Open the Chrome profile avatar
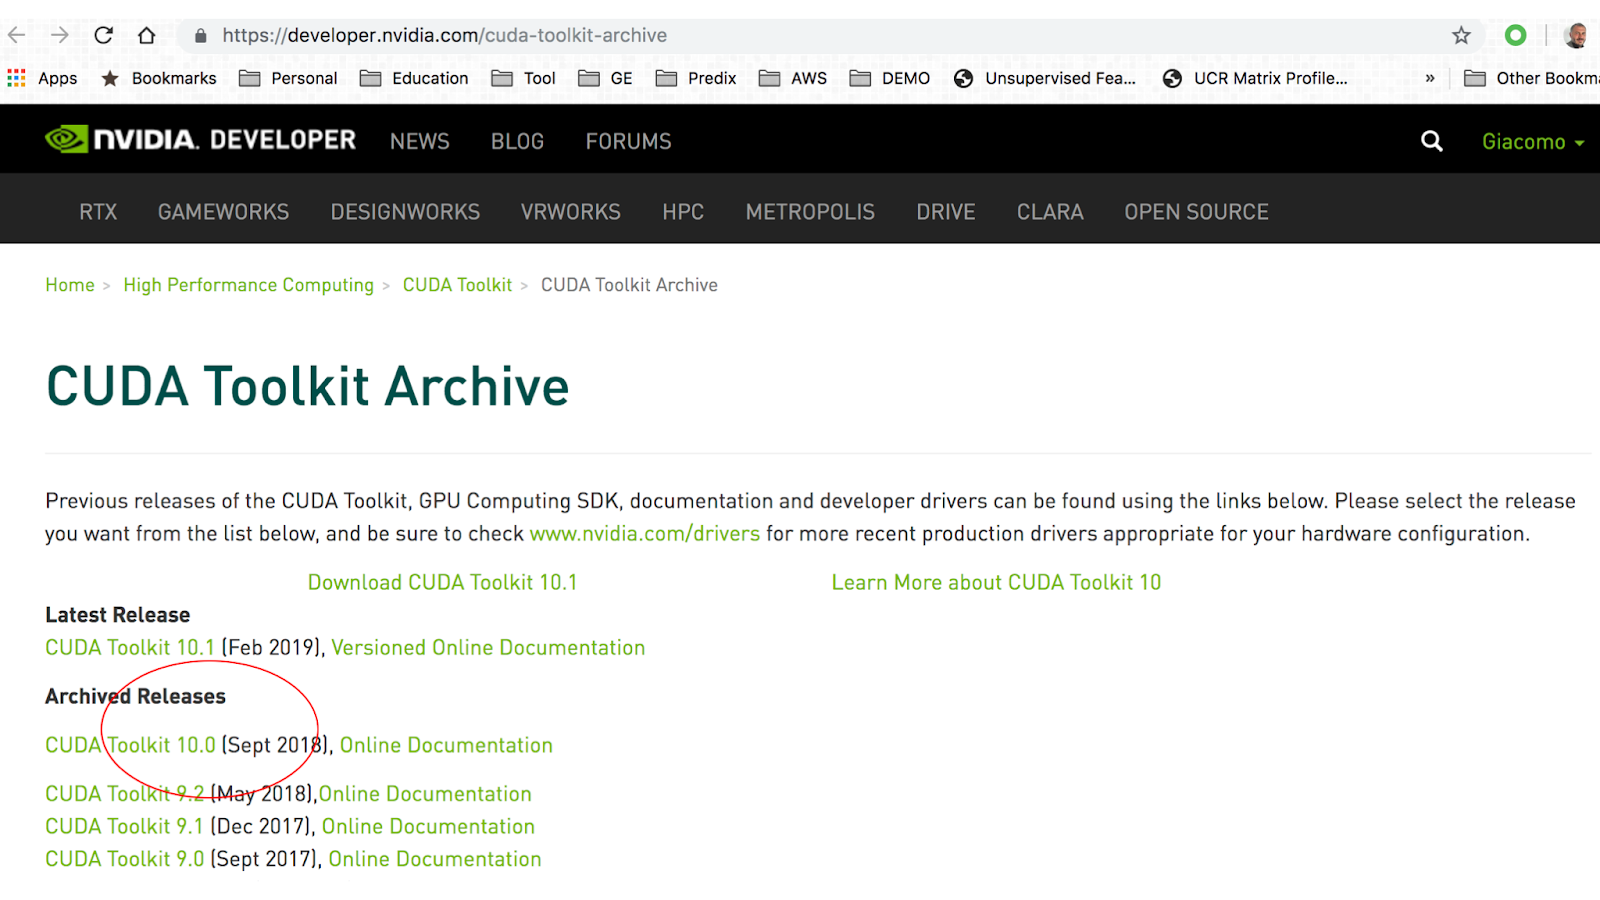 coord(1577,35)
